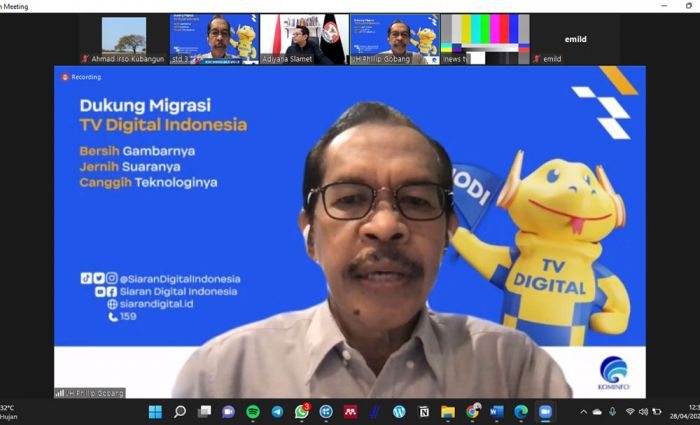700x425 pixels.
Task: Open Telegram from the taskbar
Action: (277, 412)
